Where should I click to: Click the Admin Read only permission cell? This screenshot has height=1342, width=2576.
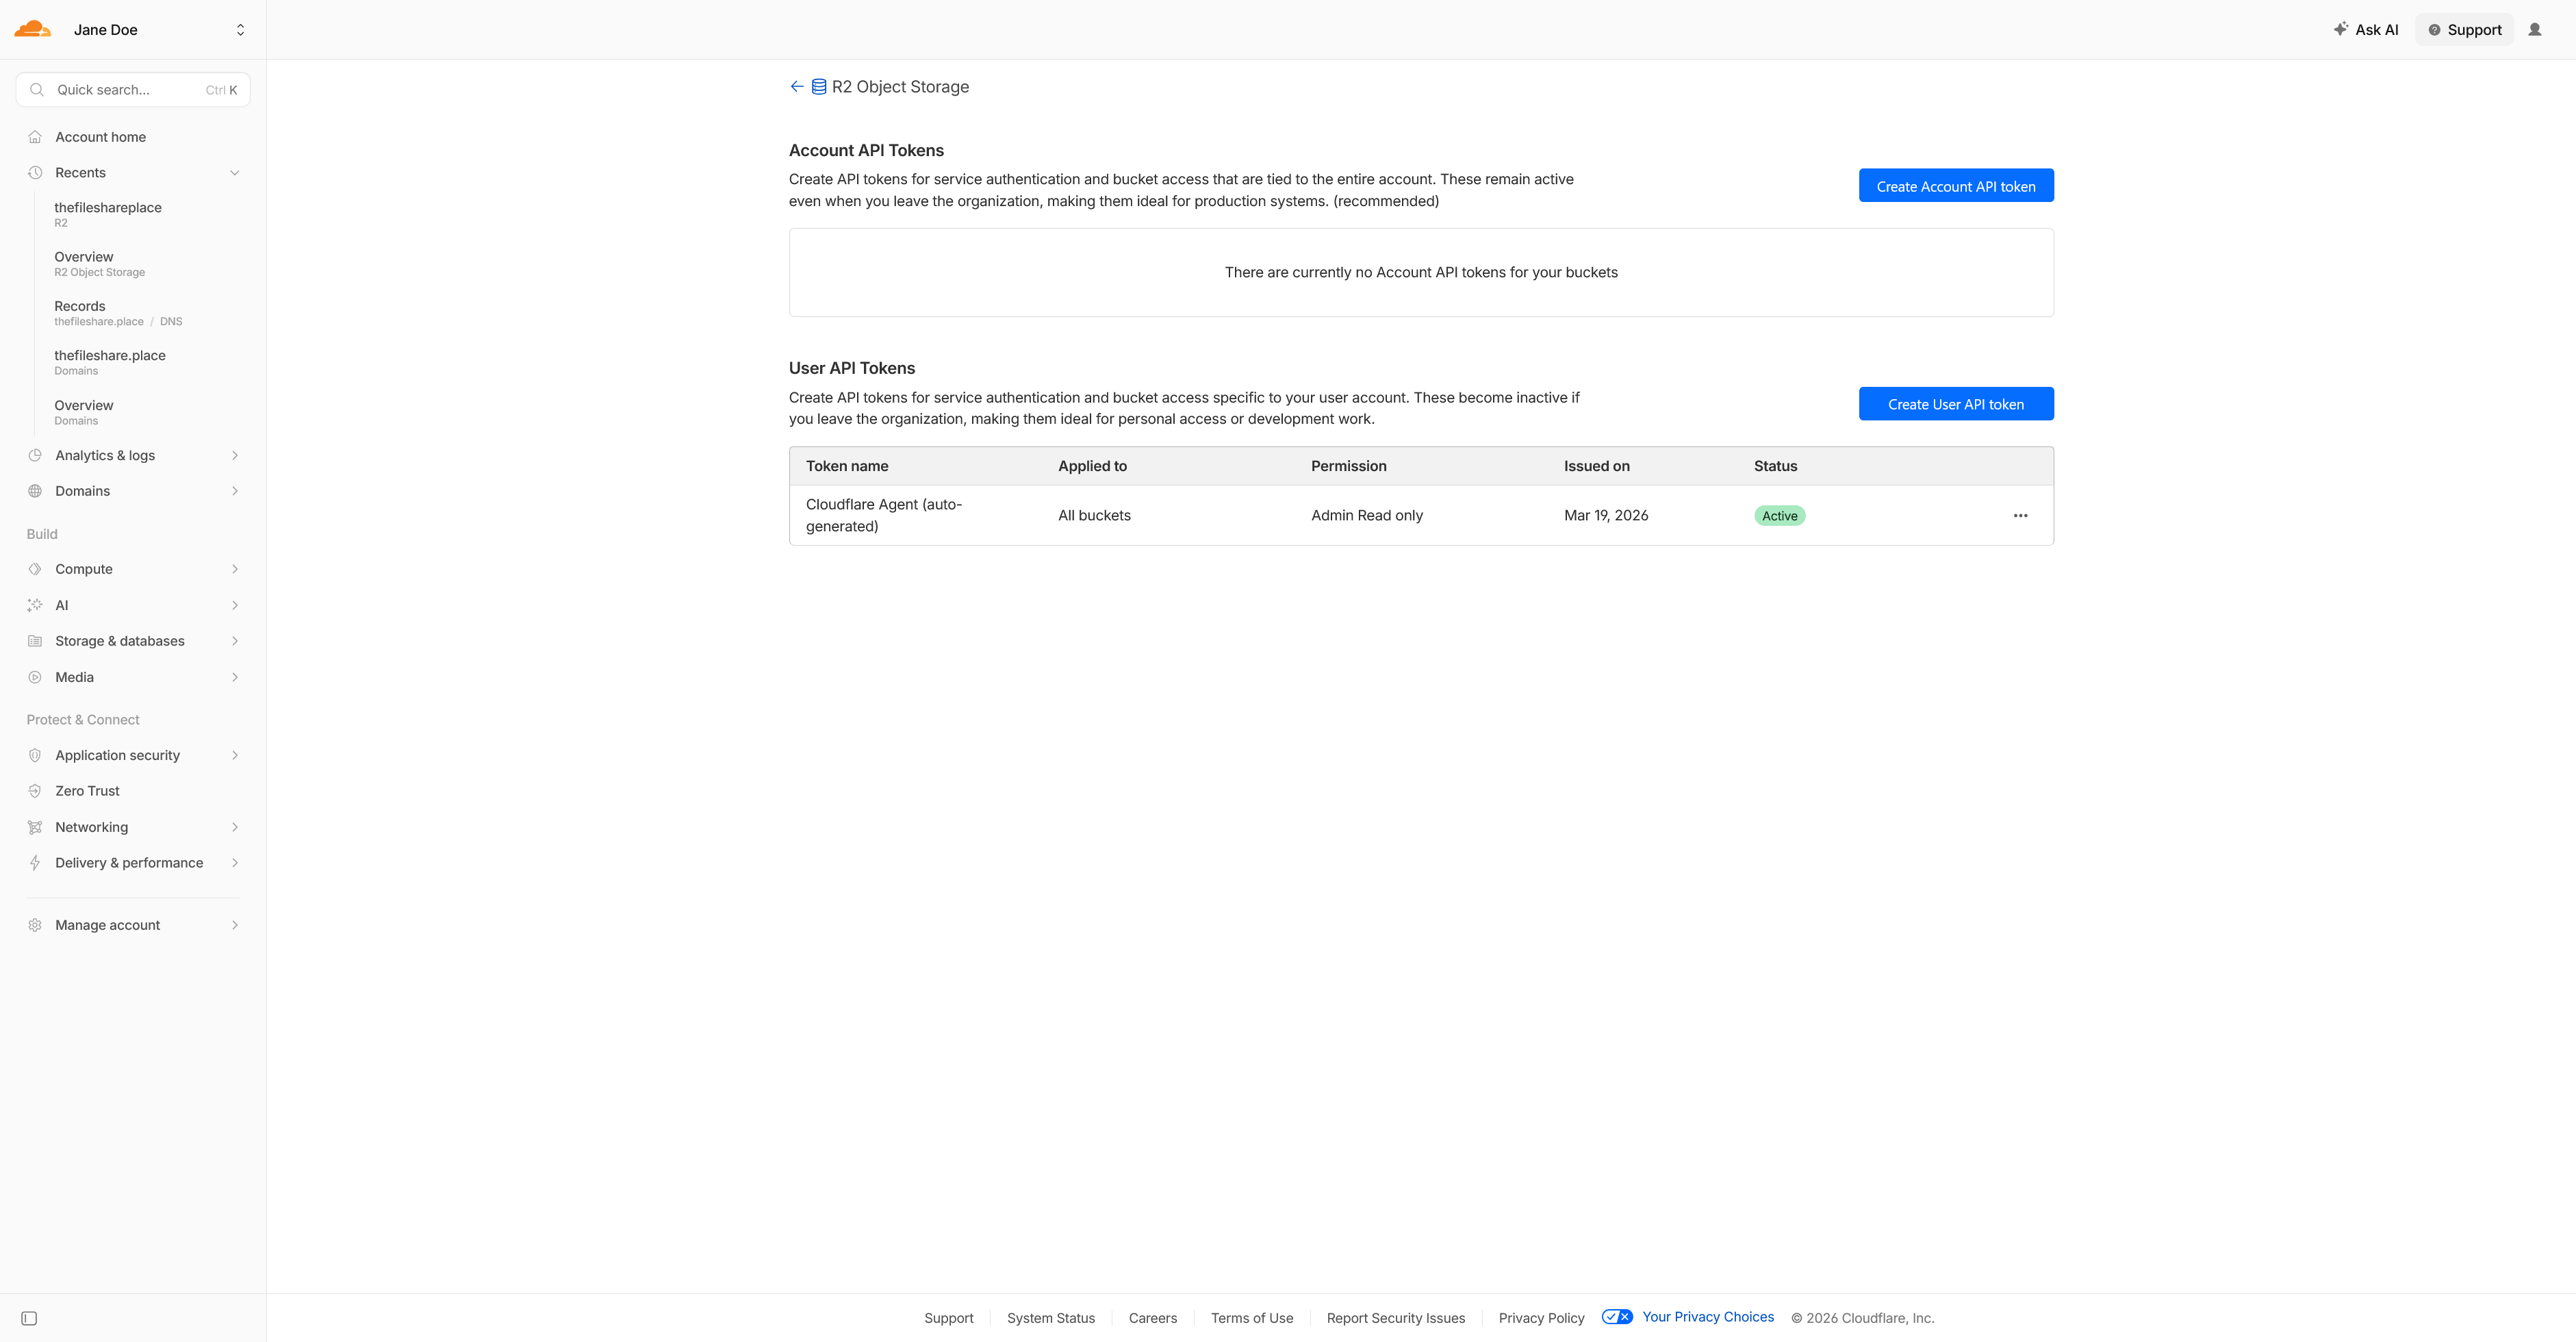(1367, 516)
